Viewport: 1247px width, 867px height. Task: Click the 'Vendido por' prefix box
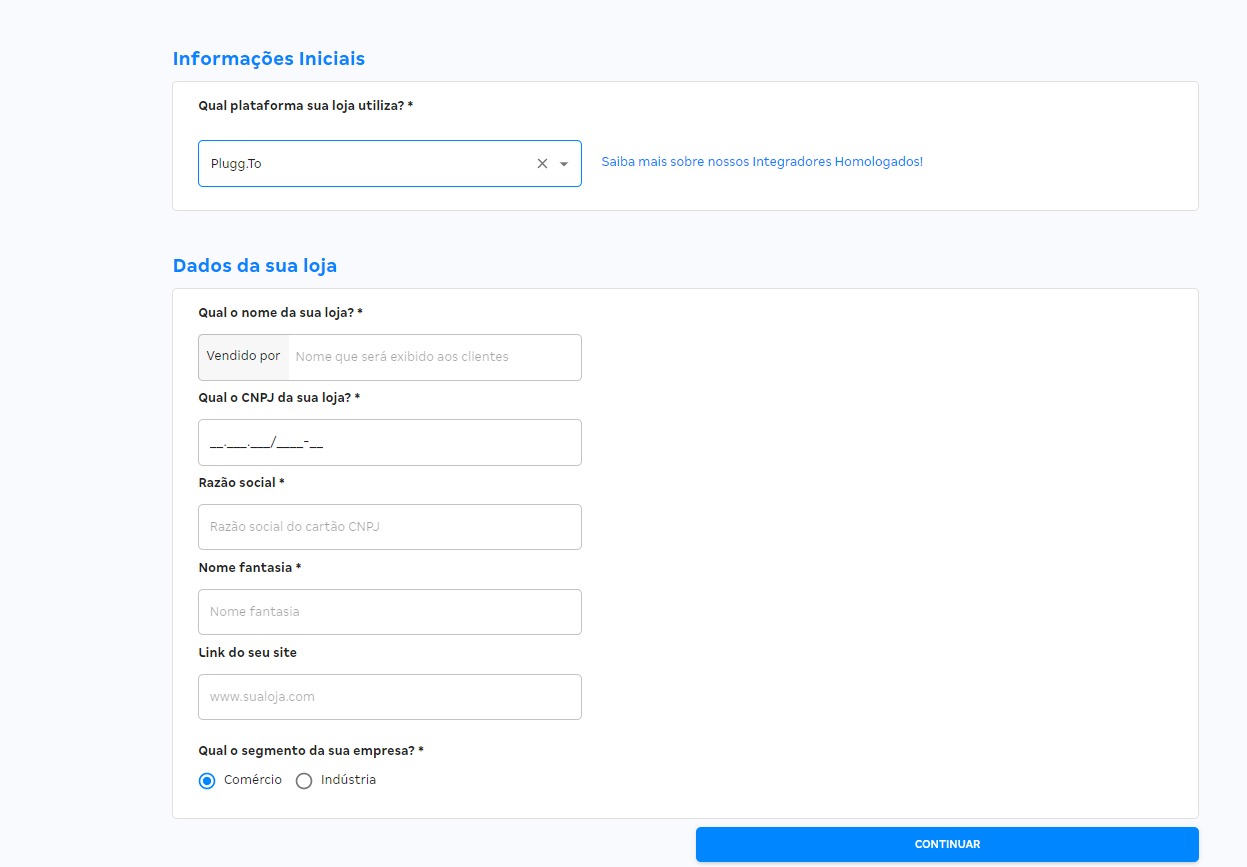(x=243, y=357)
